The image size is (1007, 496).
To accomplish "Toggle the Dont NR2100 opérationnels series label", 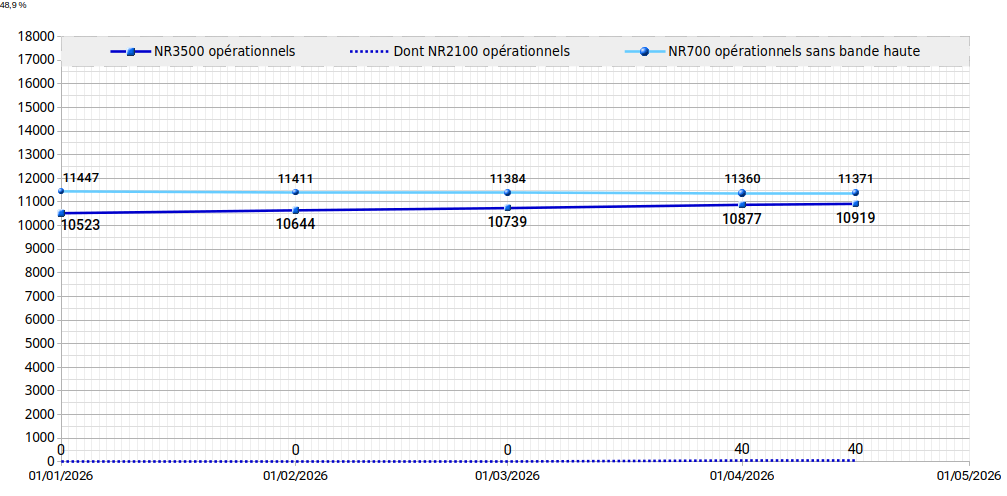I will click(x=489, y=51).
